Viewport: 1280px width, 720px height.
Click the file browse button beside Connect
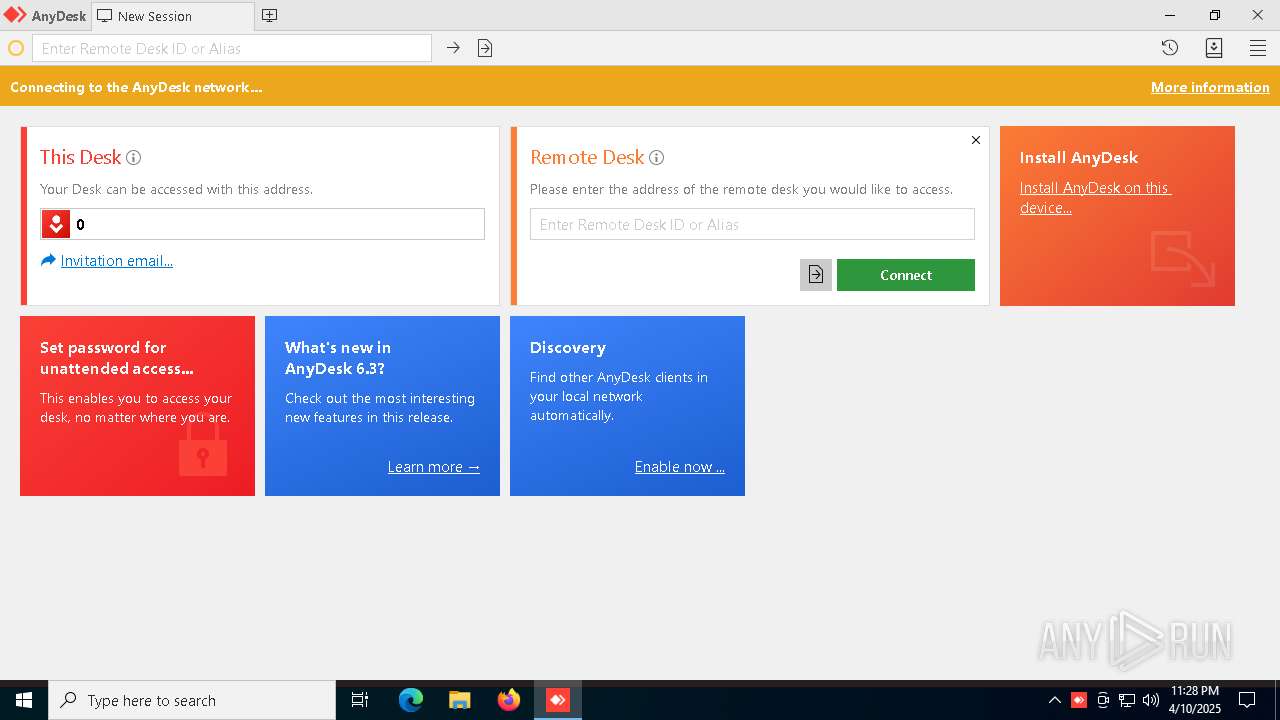pyautogui.click(x=816, y=275)
